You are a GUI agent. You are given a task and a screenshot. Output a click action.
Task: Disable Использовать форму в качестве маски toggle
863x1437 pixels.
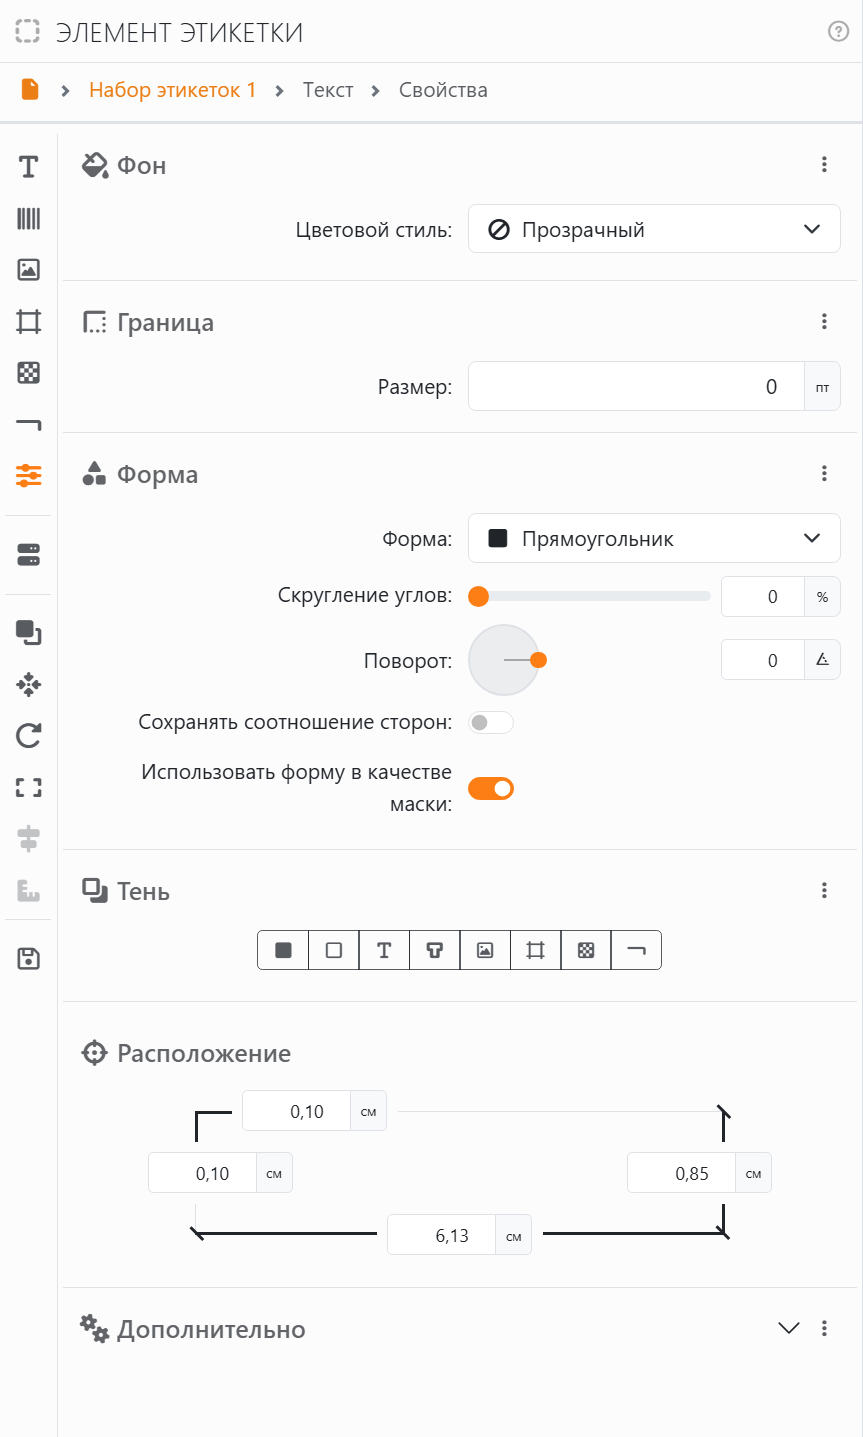click(491, 788)
